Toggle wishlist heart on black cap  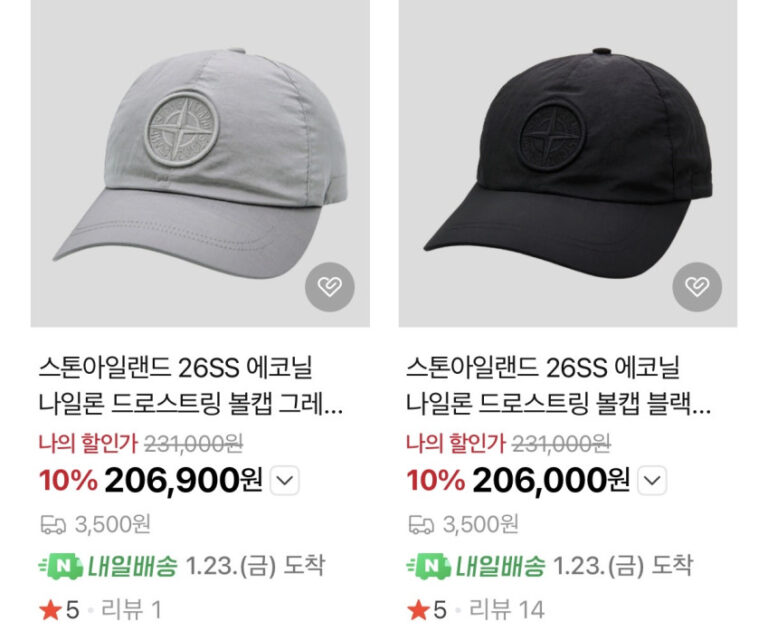pos(697,287)
